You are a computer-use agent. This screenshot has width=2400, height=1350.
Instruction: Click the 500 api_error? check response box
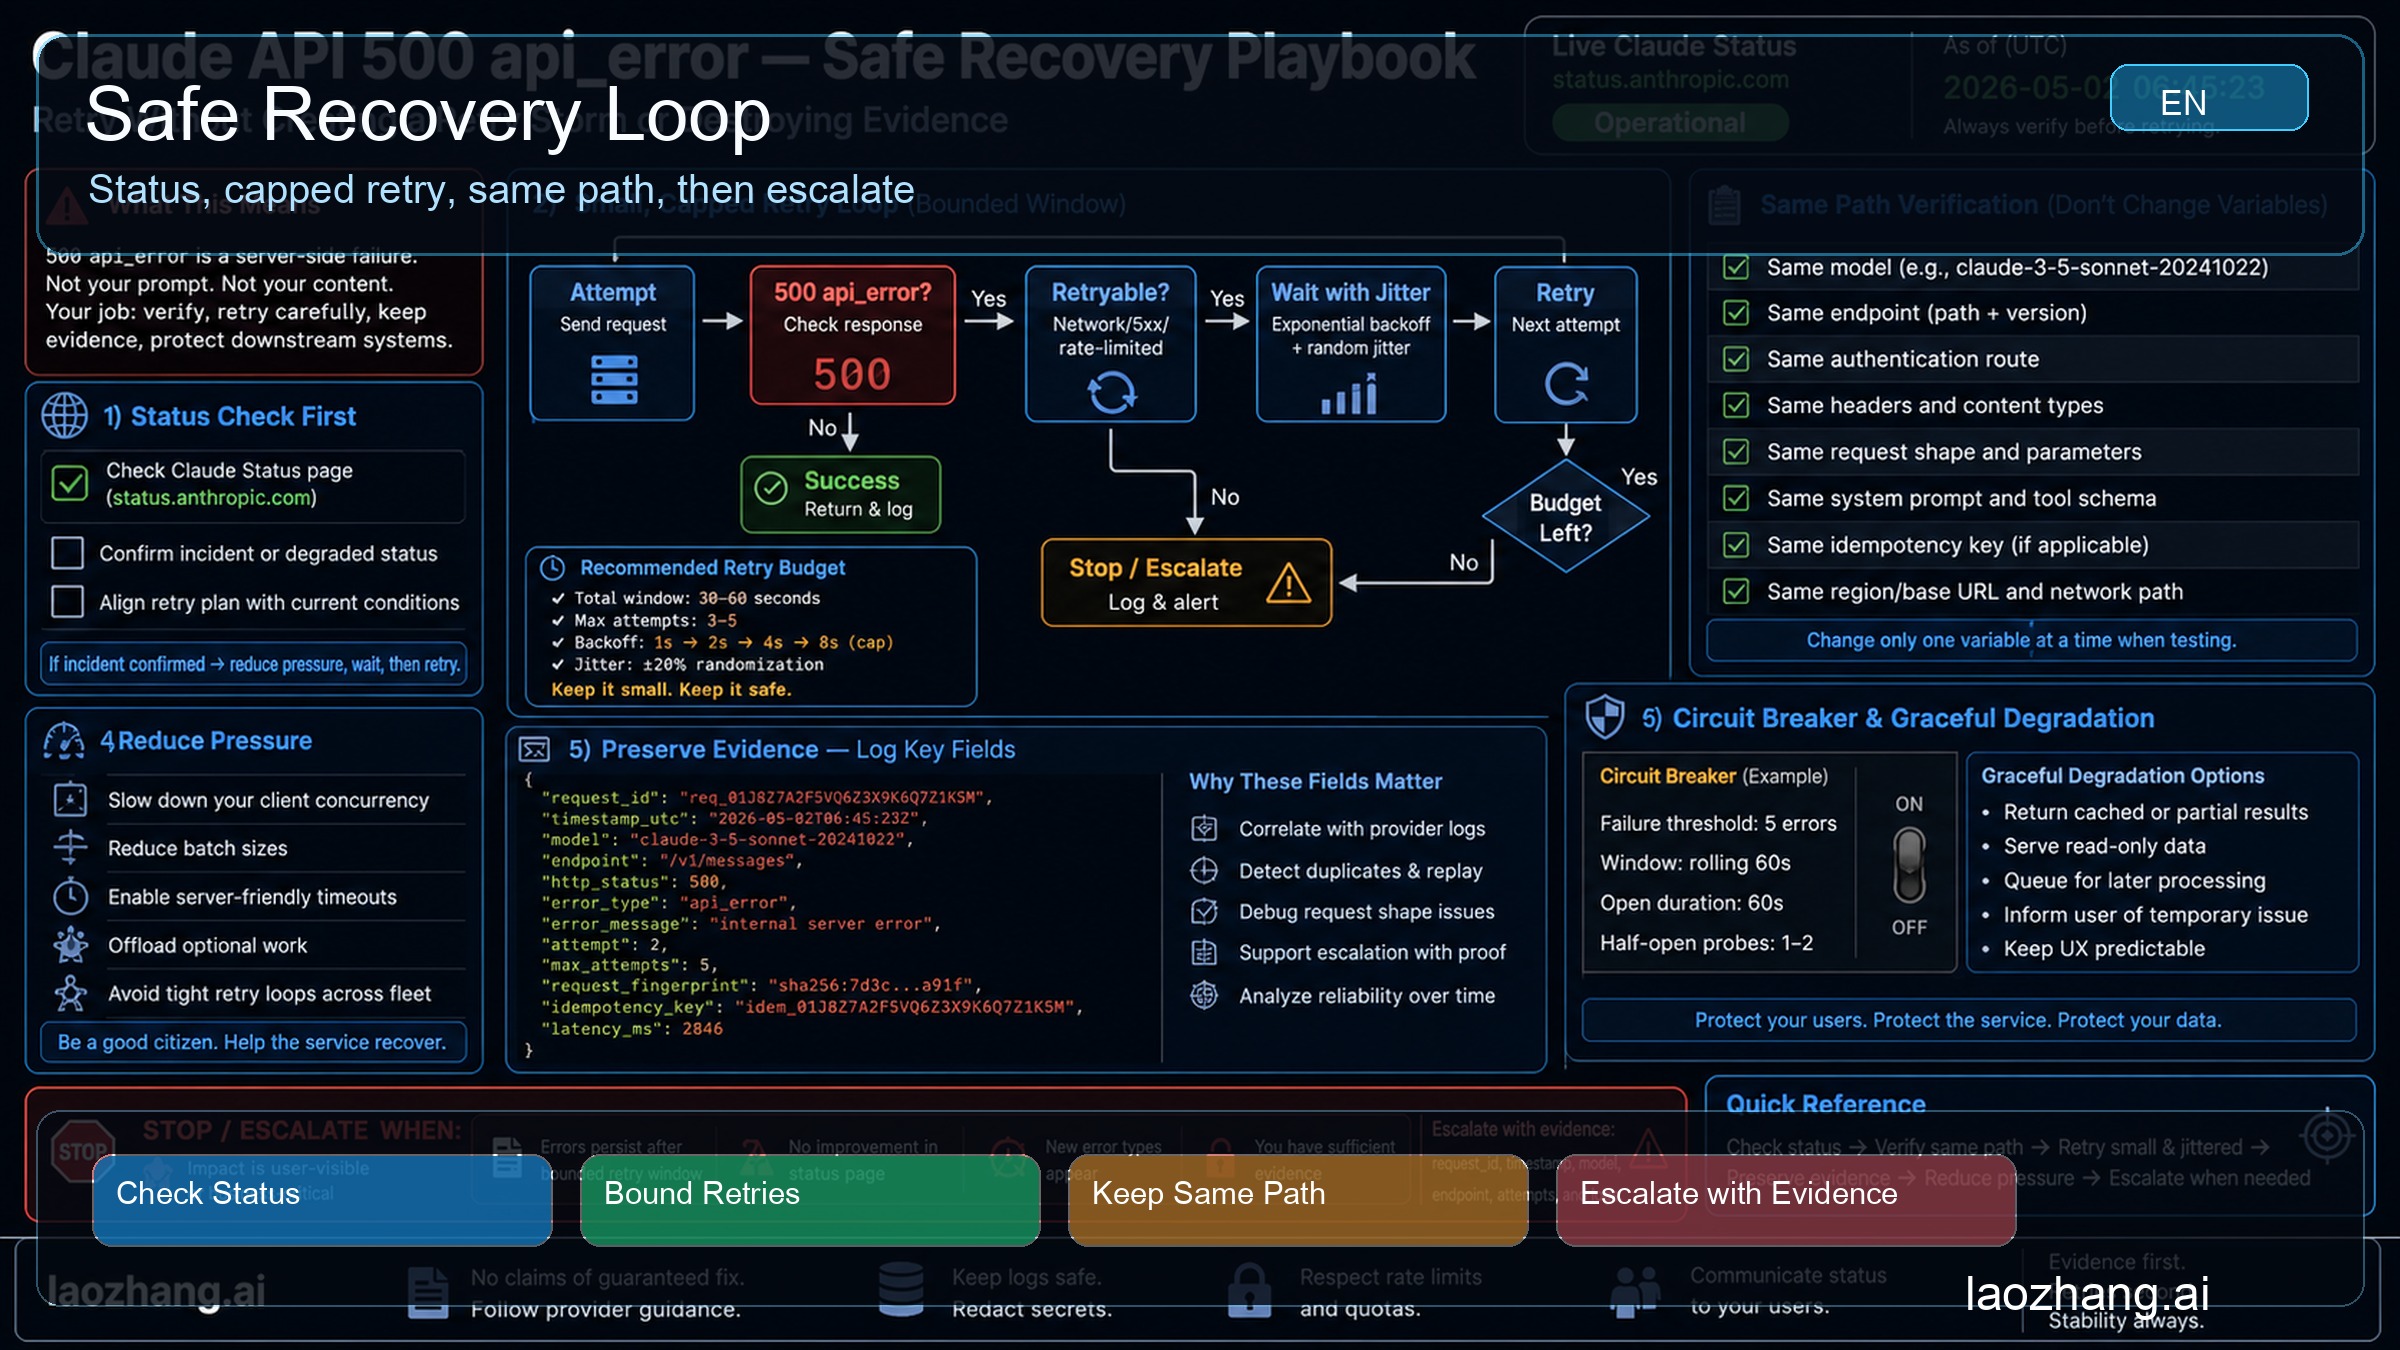tap(852, 336)
